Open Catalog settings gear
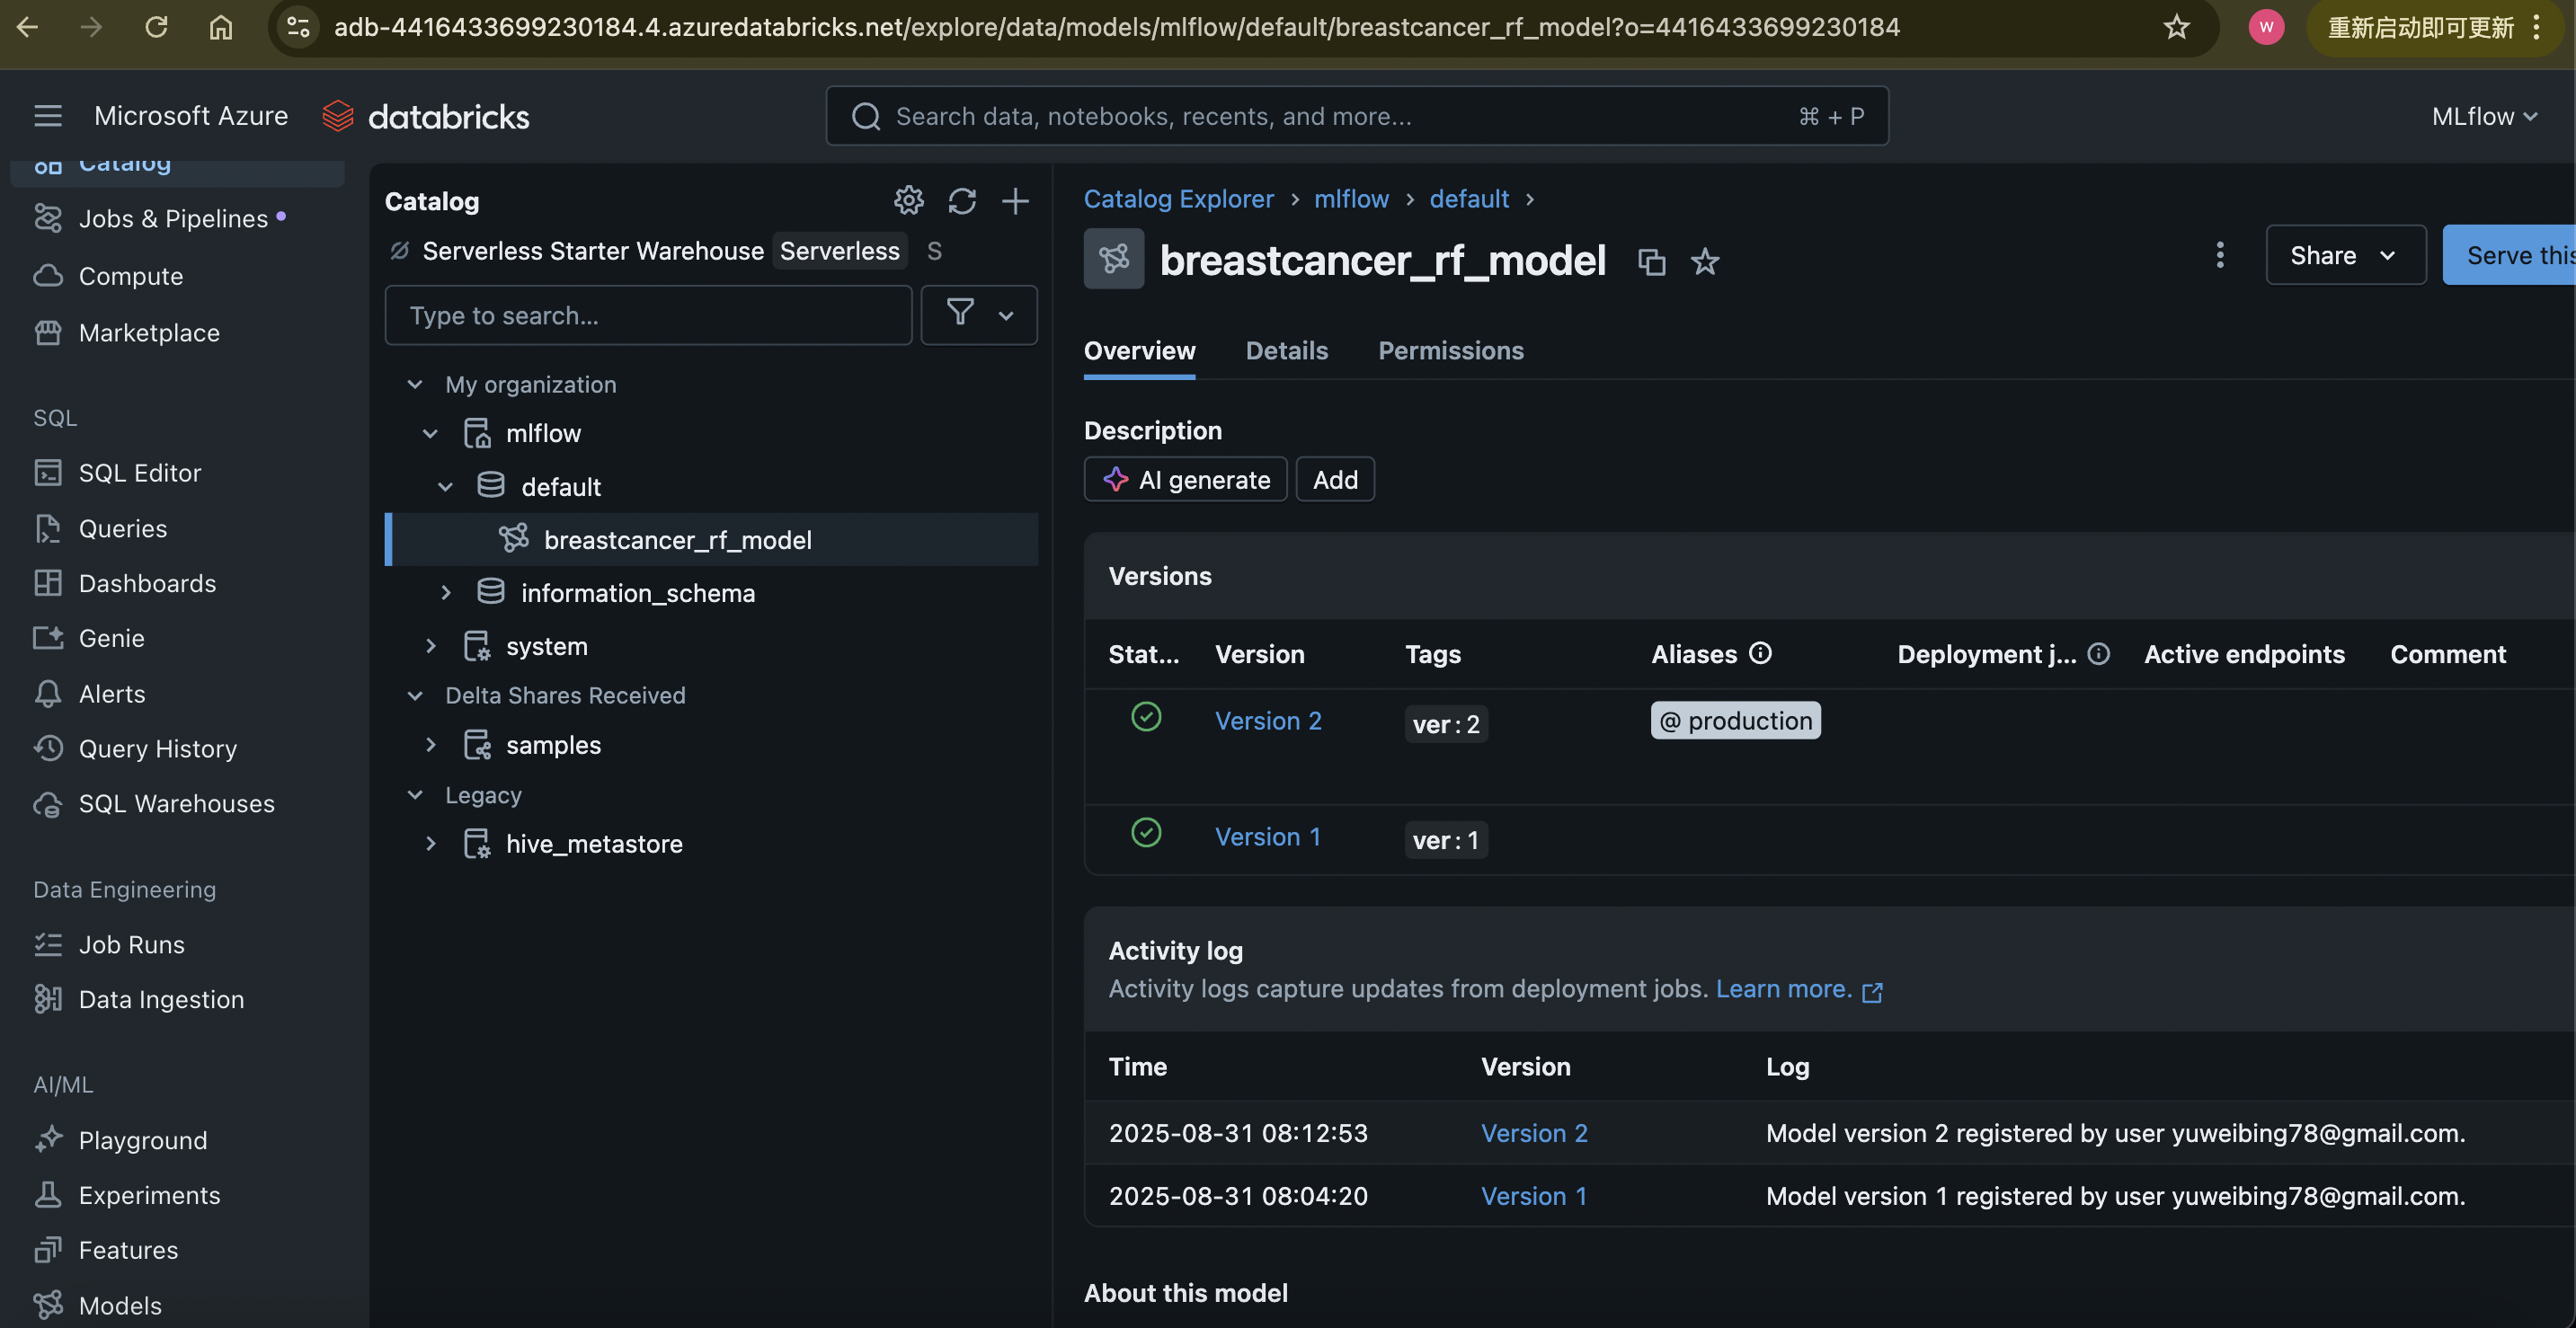2576x1328 pixels. [908, 200]
